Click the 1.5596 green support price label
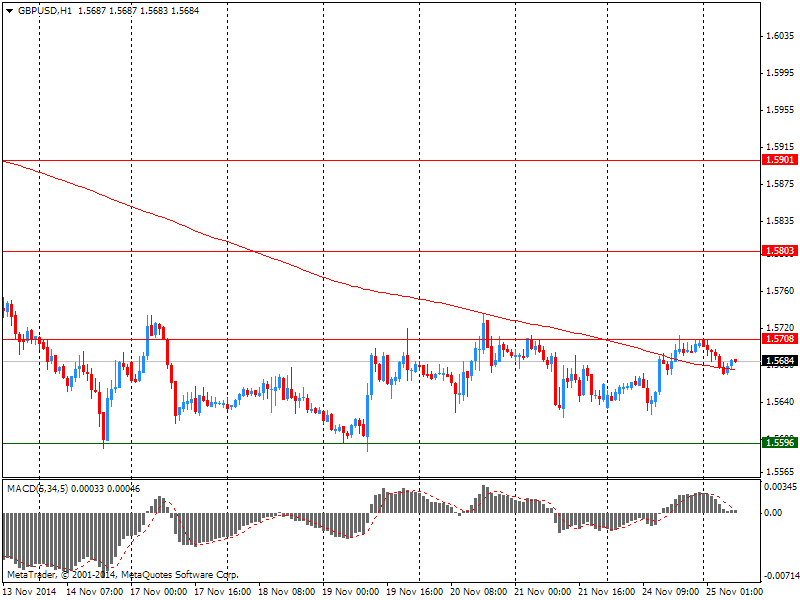Viewport: 800px width, 600px height. pos(779,442)
